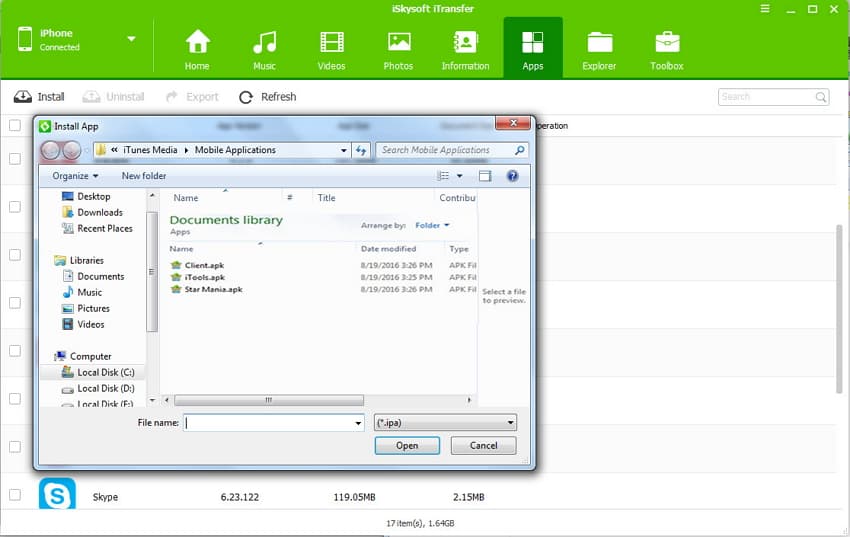The width and height of the screenshot is (850, 537).
Task: Open the Toolbox tab
Action: tap(667, 50)
